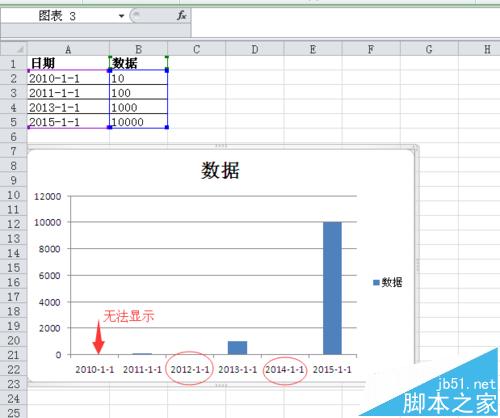Click the 4000 axis label
This screenshot has height=418, width=500.
point(50,302)
